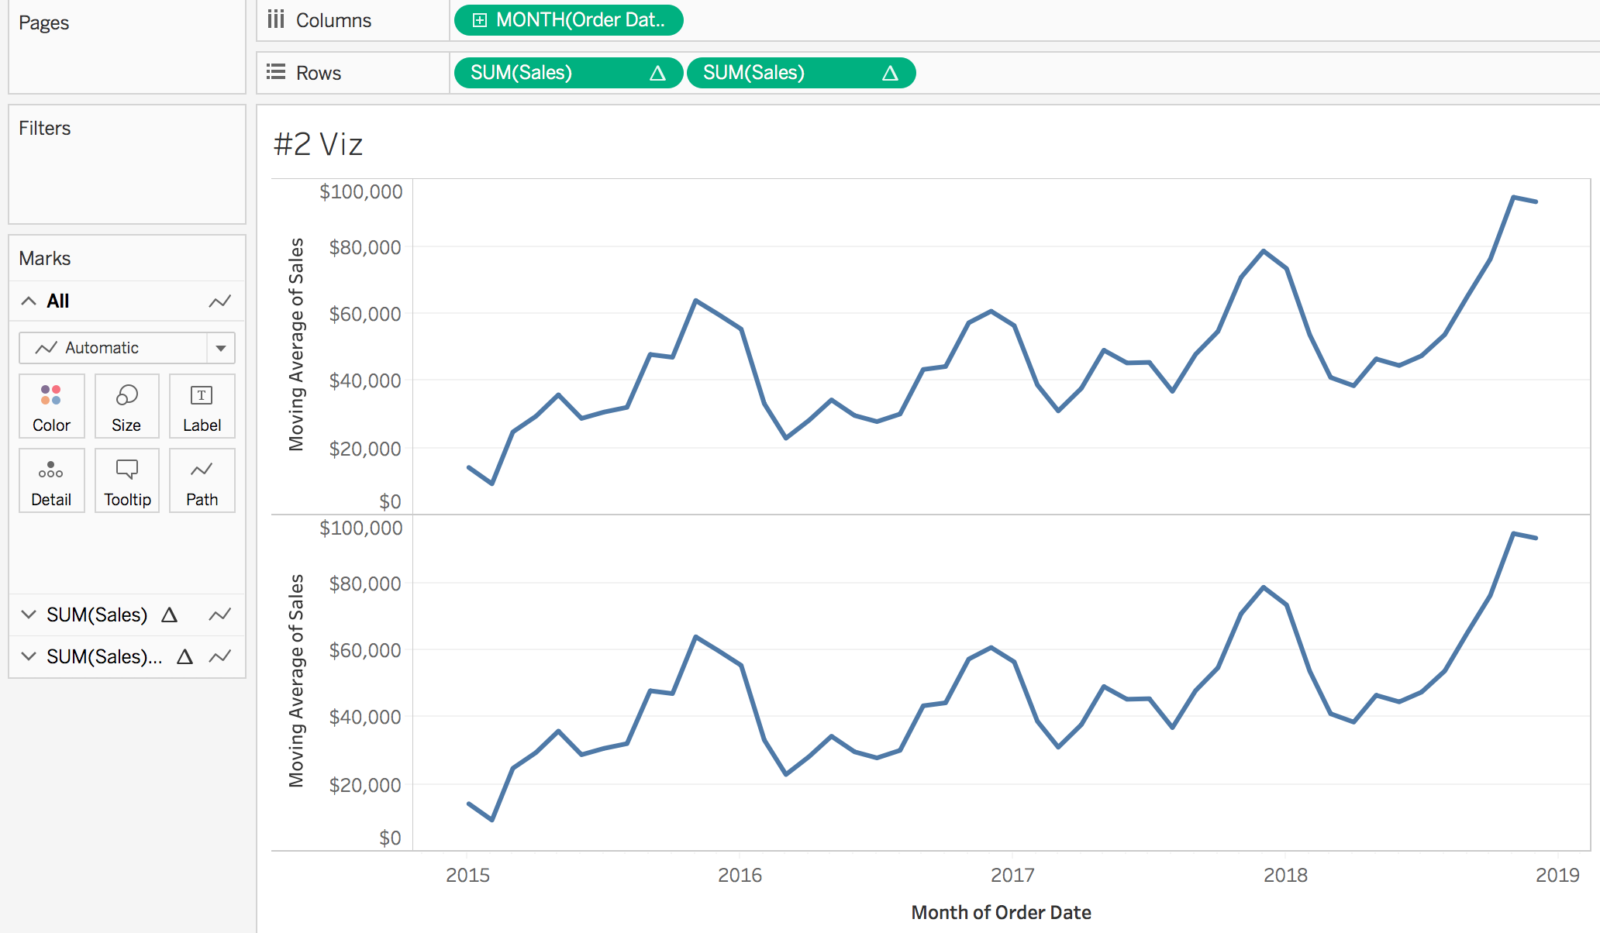Click the Path mark property
1600x933 pixels.
click(201, 481)
